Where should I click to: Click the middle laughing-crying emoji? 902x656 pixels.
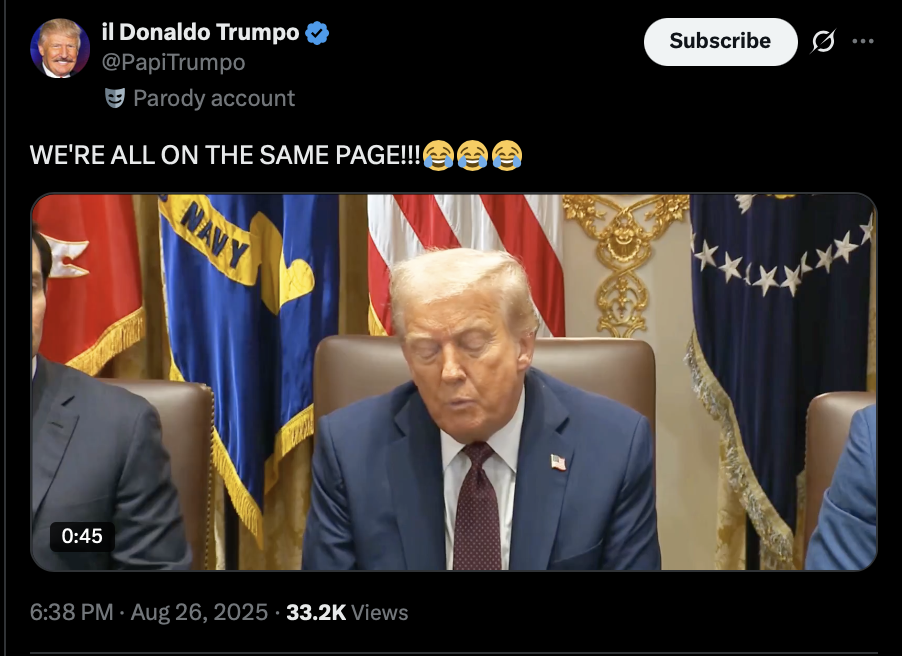[x=472, y=155]
